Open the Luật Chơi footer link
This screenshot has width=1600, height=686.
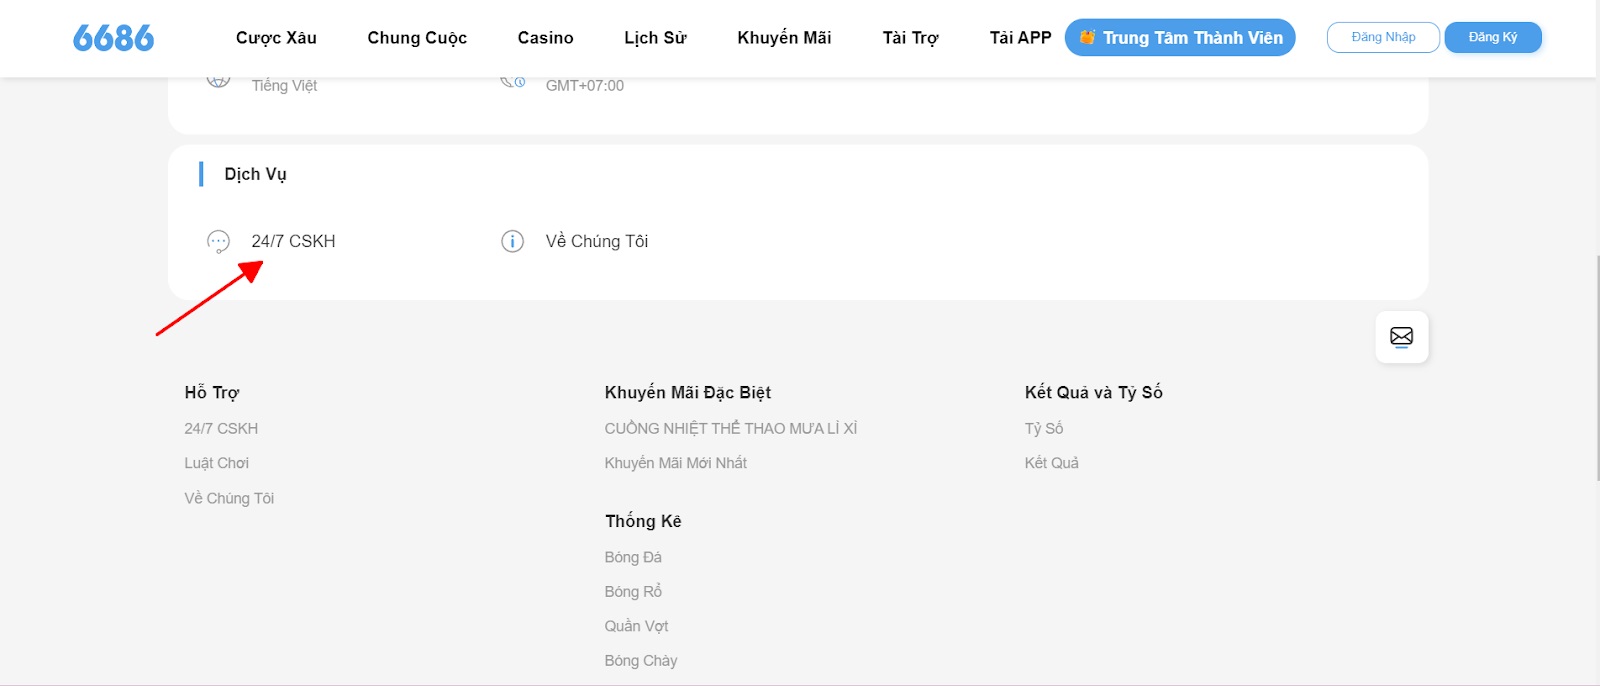pos(216,463)
